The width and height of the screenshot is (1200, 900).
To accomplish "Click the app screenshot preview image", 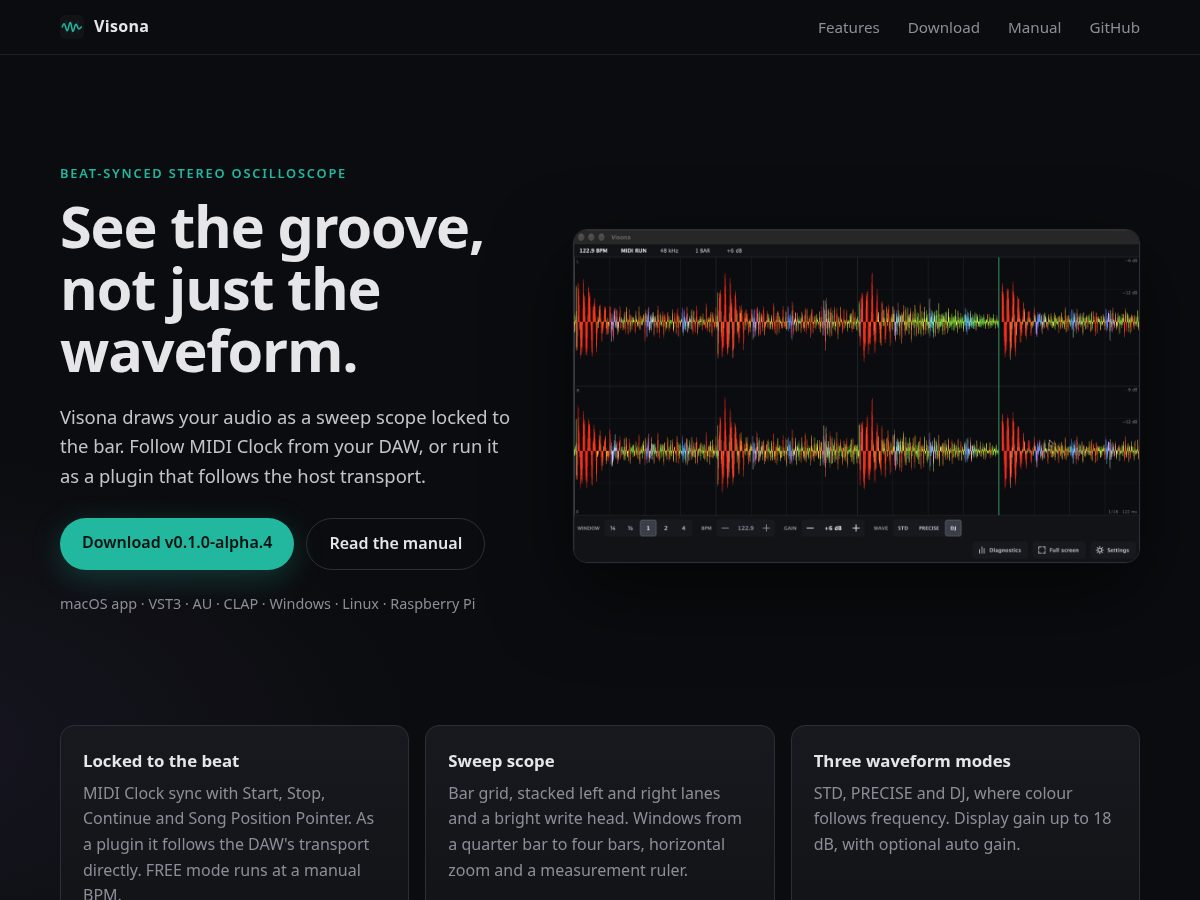I will click(856, 396).
